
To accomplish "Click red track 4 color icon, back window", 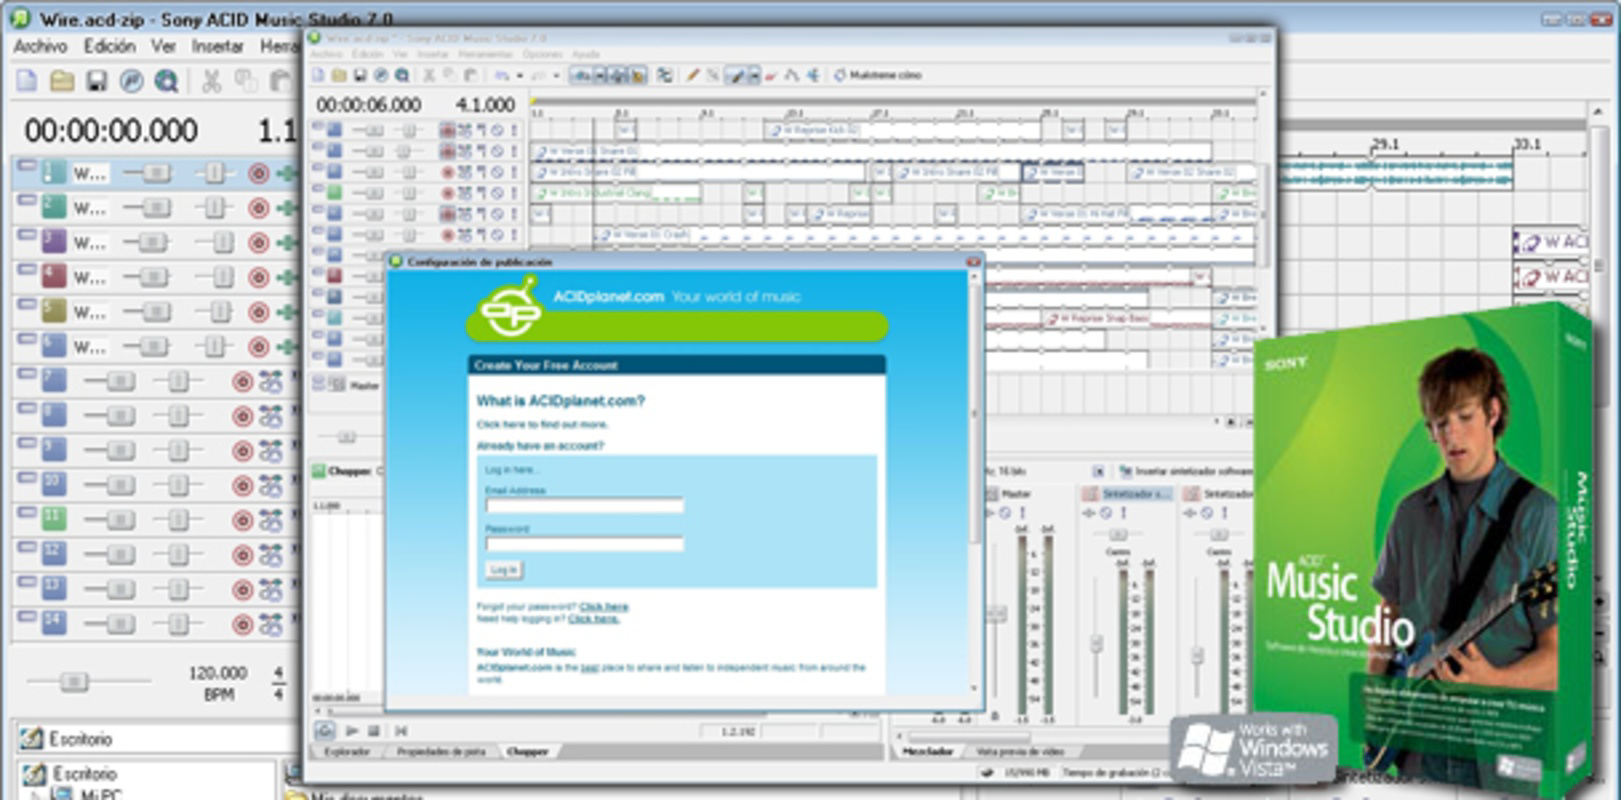I will 54,277.
